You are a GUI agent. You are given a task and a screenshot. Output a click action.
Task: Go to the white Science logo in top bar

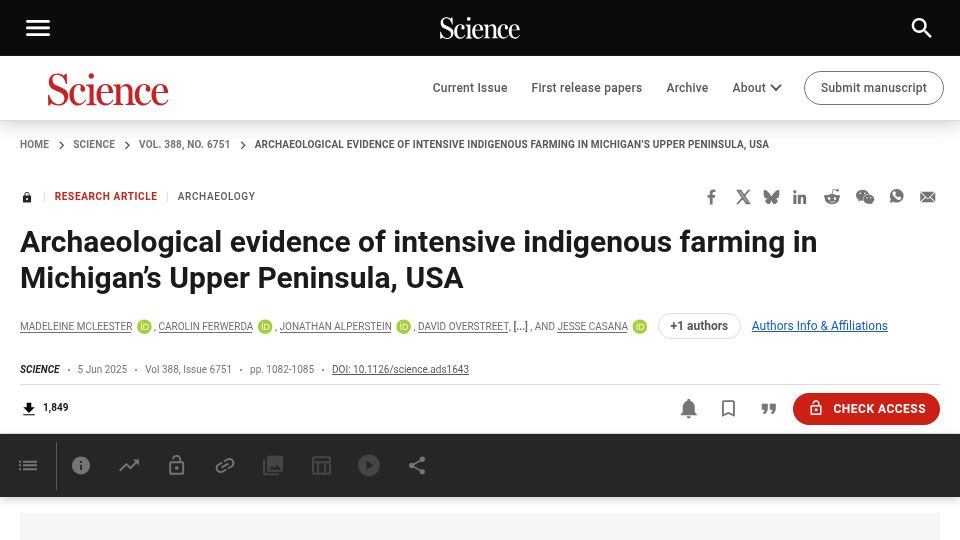coord(479,28)
